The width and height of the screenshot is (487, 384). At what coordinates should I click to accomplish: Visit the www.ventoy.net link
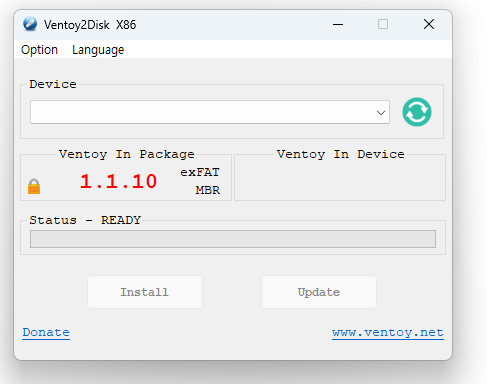388,332
